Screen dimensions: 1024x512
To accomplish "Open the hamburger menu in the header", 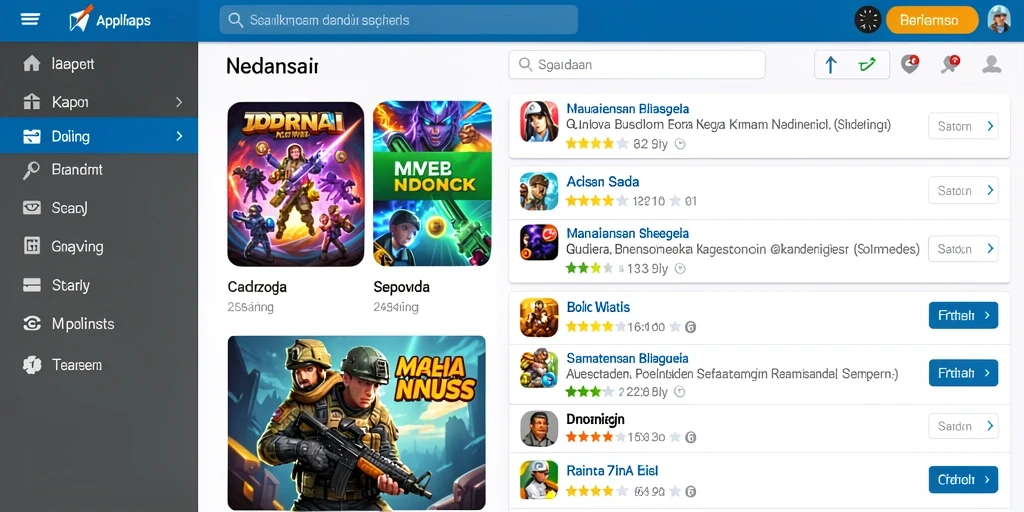I will (30, 19).
